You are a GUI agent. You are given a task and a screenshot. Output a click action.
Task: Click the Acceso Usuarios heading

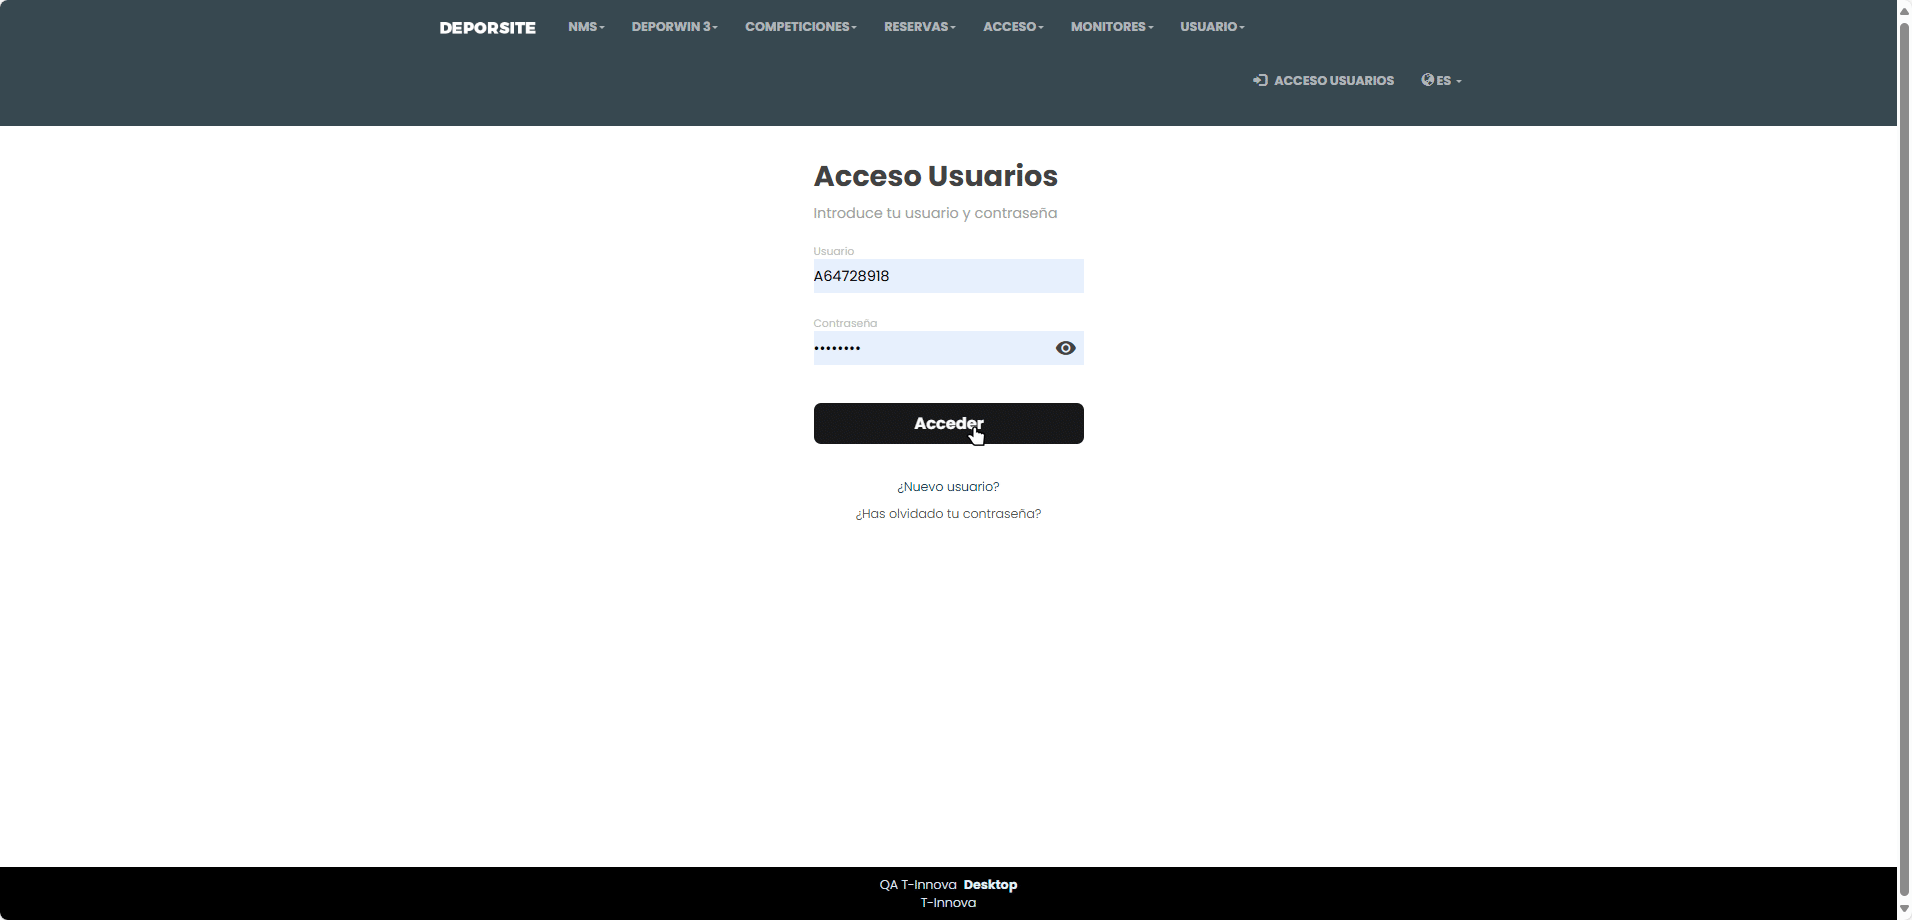point(935,176)
